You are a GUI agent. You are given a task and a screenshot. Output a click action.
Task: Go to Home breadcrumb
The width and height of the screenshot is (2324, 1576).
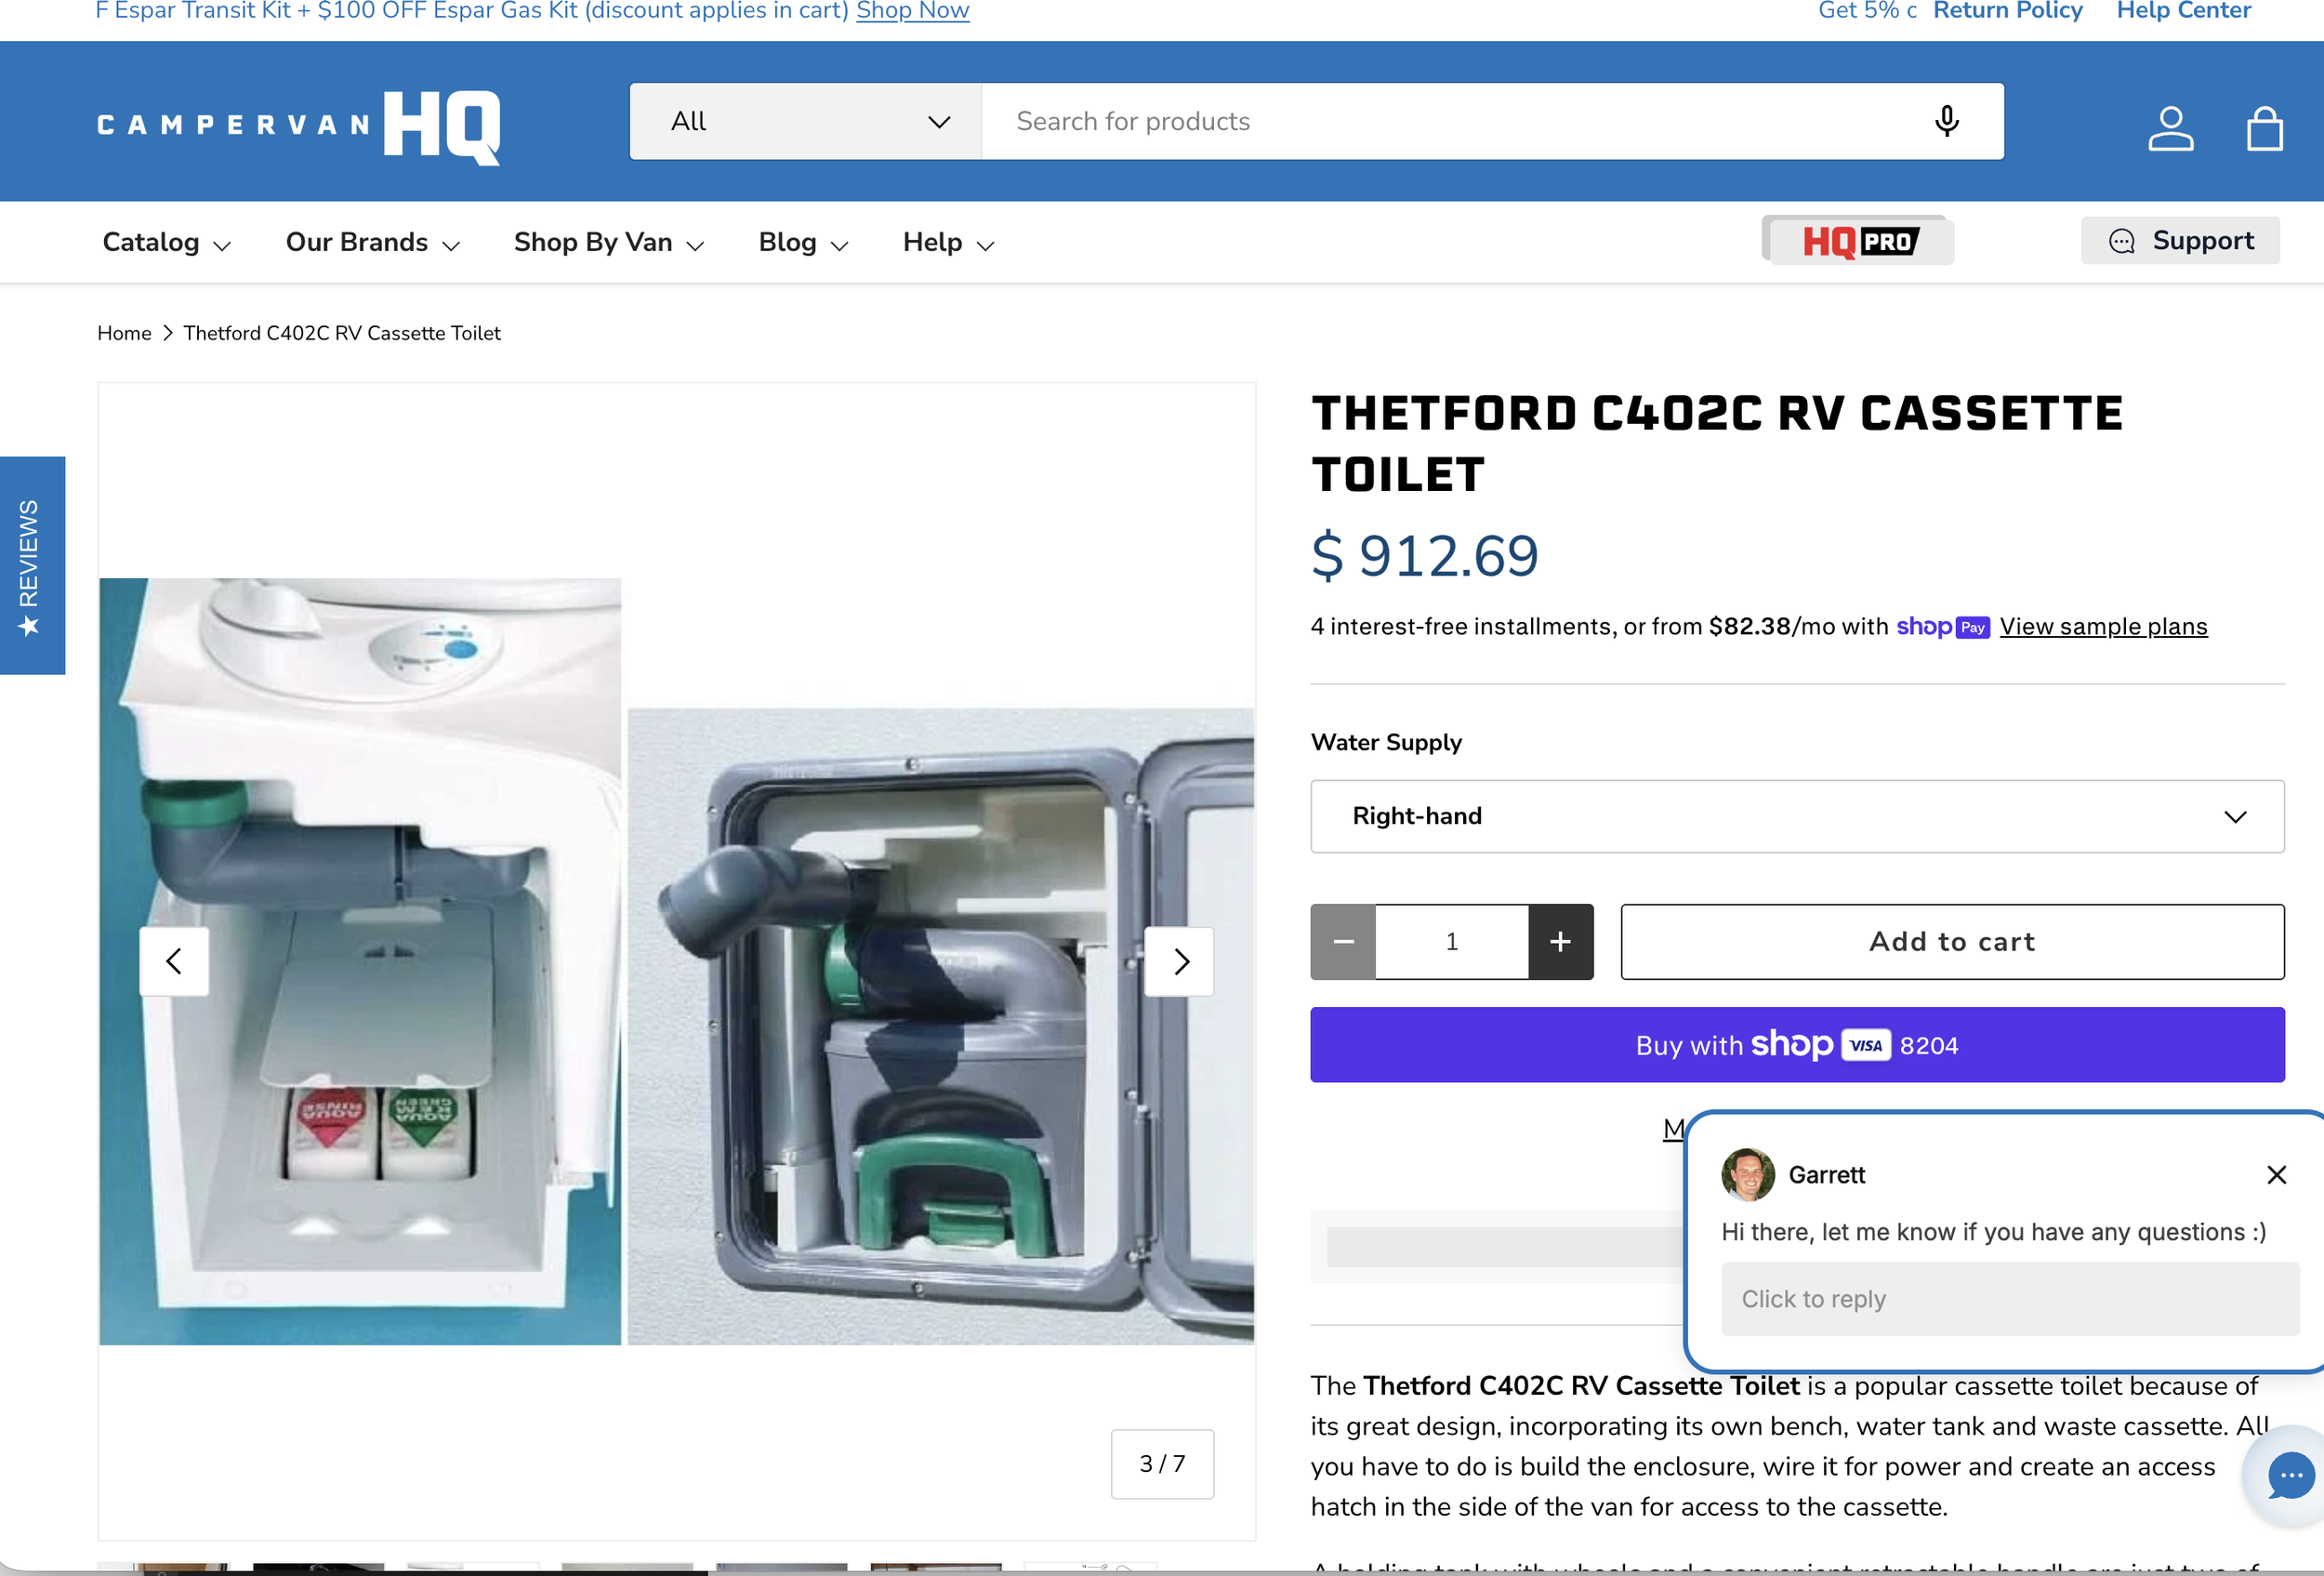tap(124, 333)
